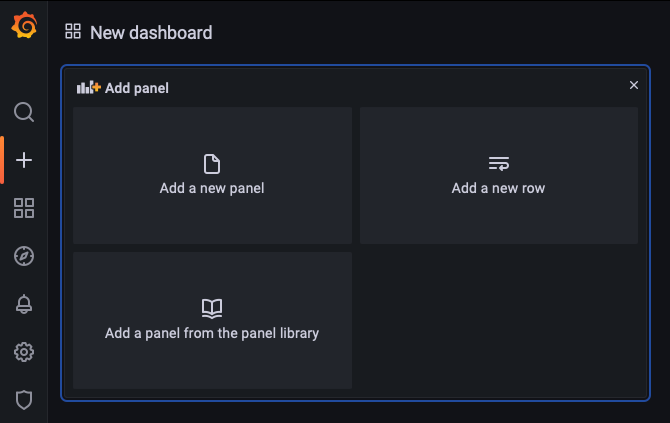The width and height of the screenshot is (670, 423).
Task: Click the open book library icon
Action: pyautogui.click(x=212, y=308)
